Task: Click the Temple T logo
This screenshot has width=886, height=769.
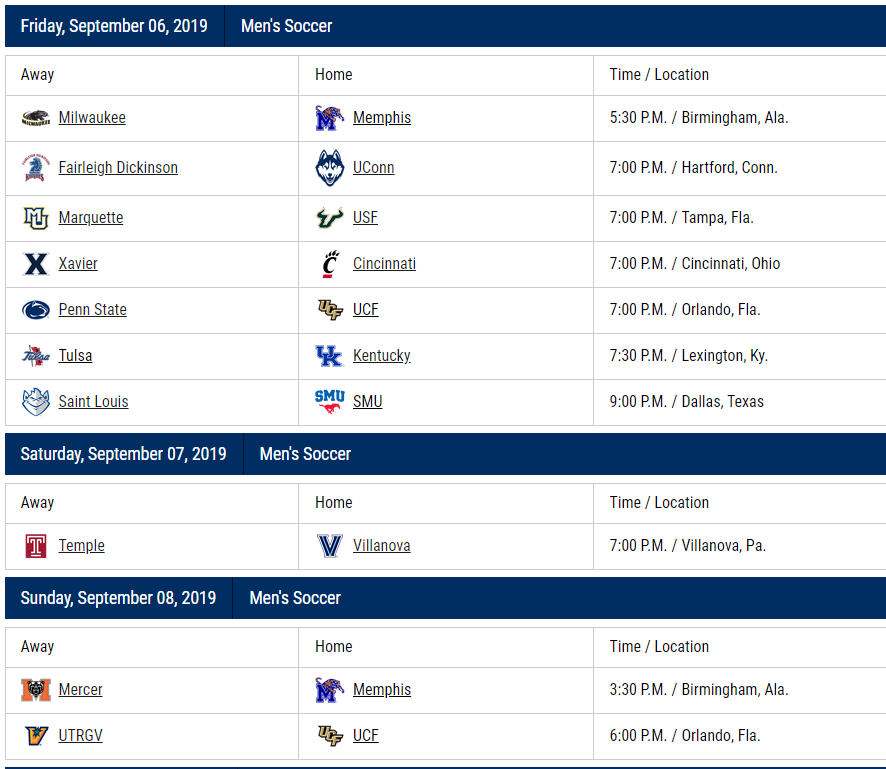Action: coord(36,546)
